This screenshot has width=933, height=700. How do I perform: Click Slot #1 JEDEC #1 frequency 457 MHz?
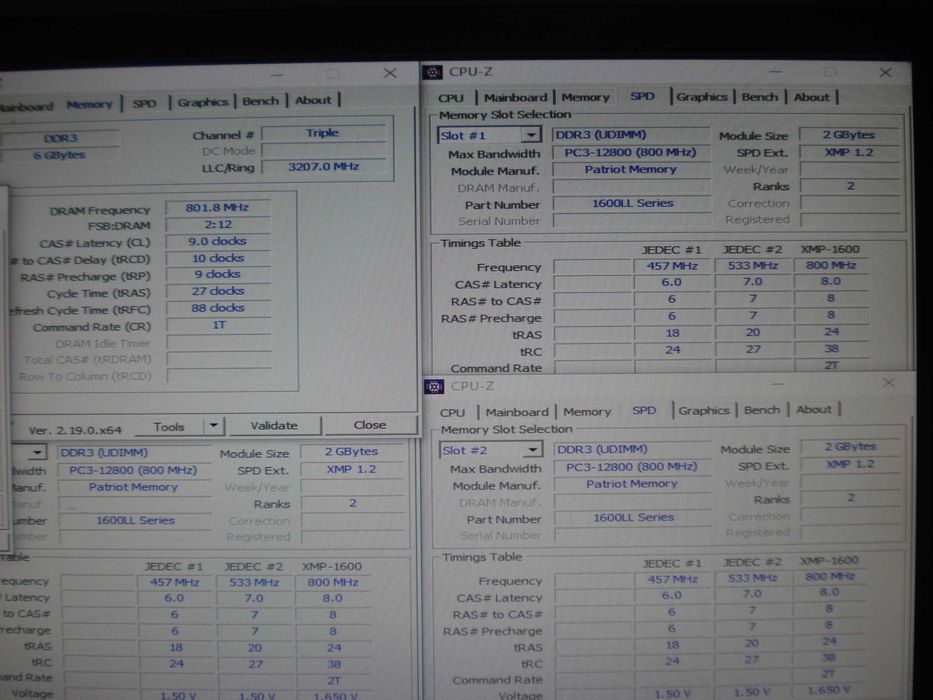pyautogui.click(x=672, y=266)
